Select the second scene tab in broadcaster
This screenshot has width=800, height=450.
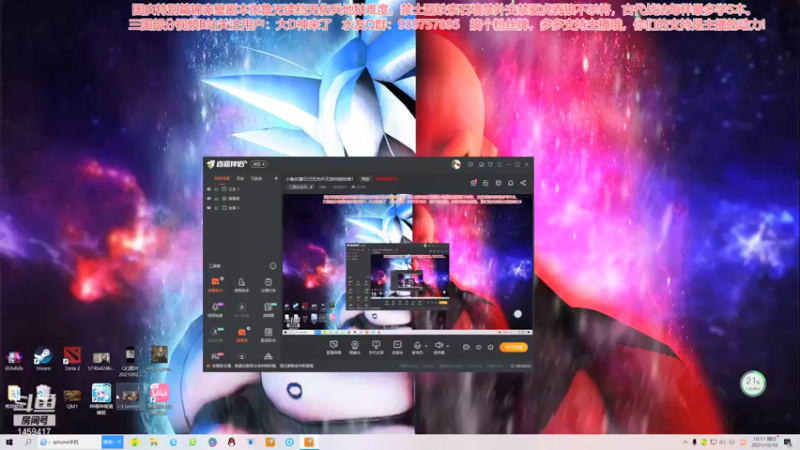pyautogui.click(x=240, y=179)
